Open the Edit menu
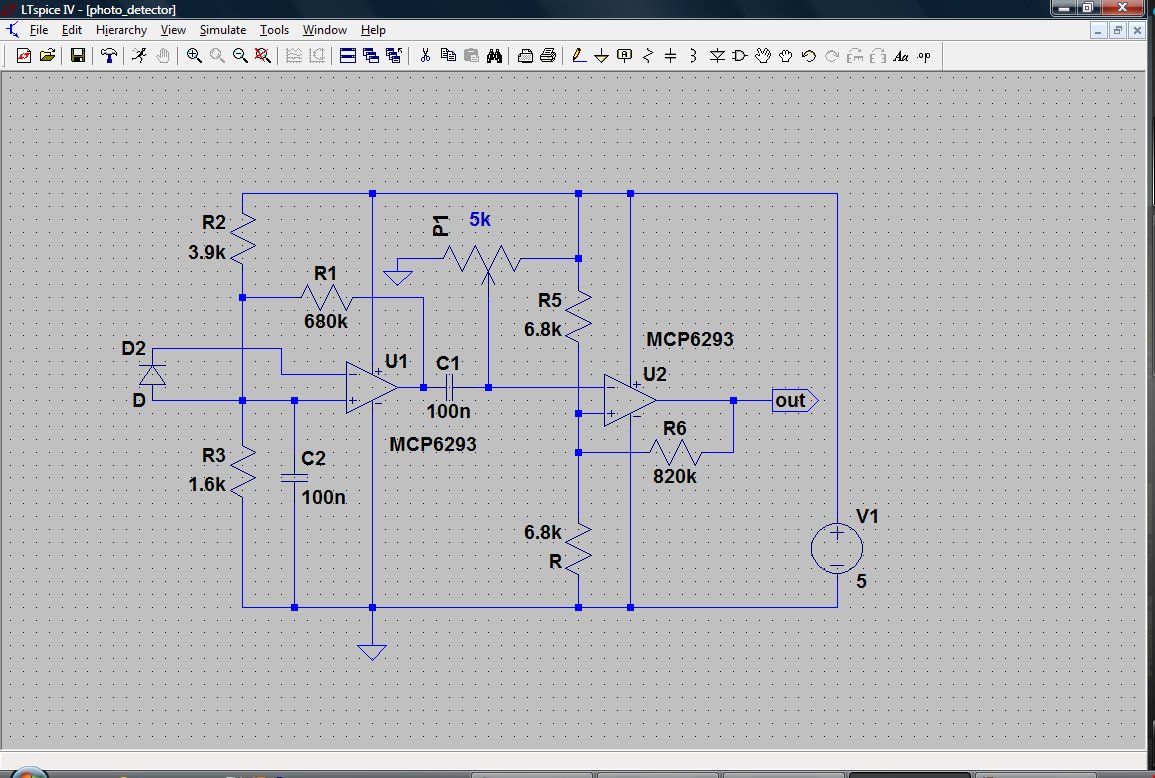 pyautogui.click(x=71, y=29)
